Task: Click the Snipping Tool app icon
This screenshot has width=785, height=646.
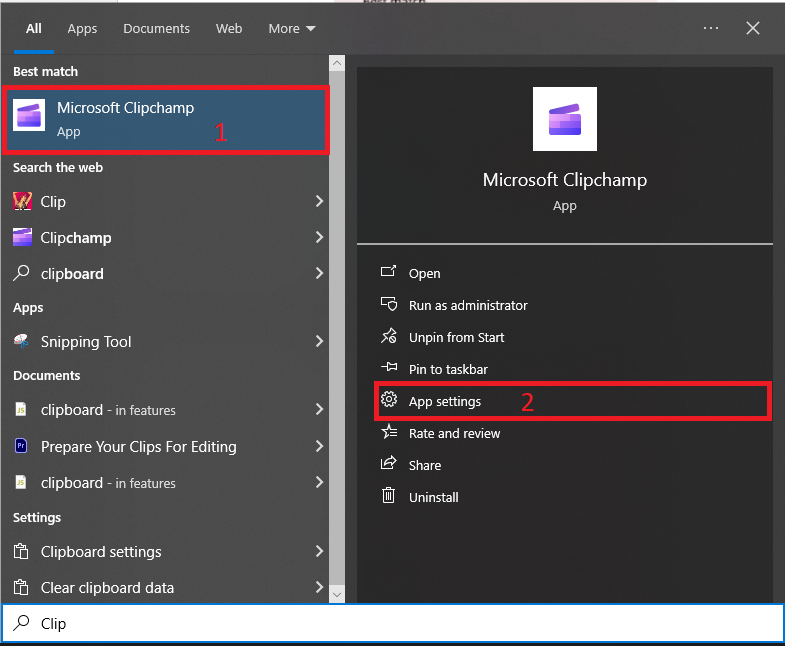Action: tap(22, 341)
